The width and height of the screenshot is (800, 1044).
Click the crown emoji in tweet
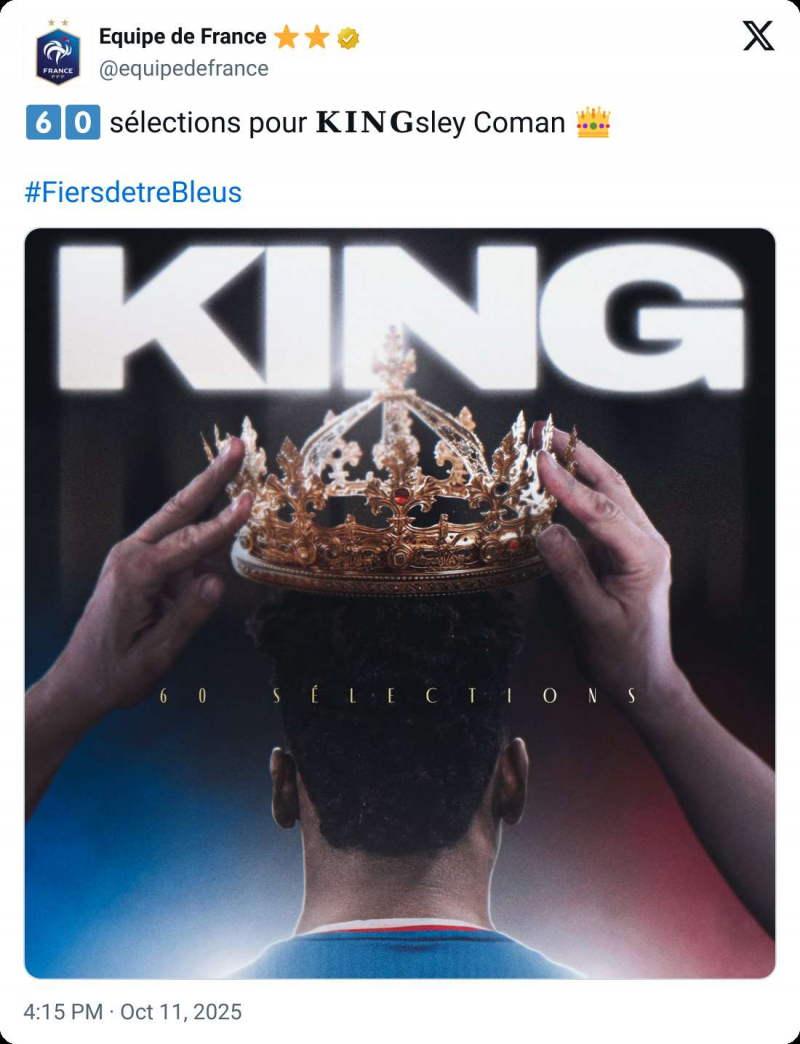593,123
